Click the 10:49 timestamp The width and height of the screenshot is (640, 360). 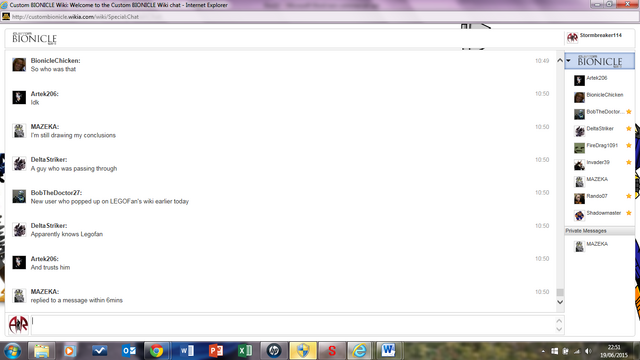point(542,61)
